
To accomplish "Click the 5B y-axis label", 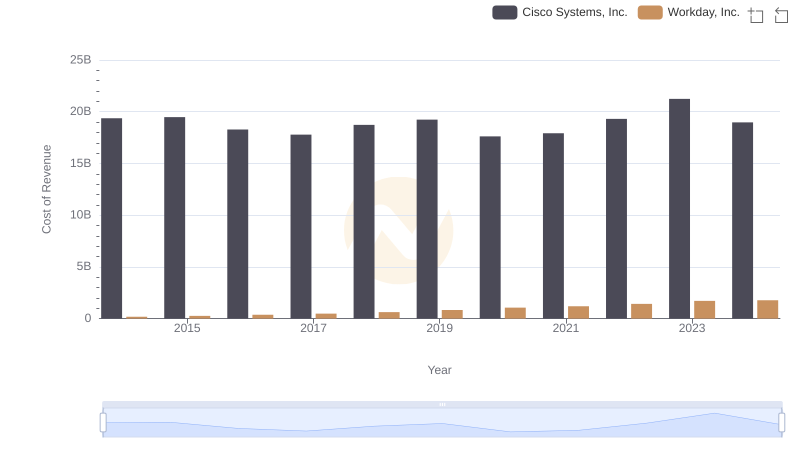I will pyautogui.click(x=84, y=266).
